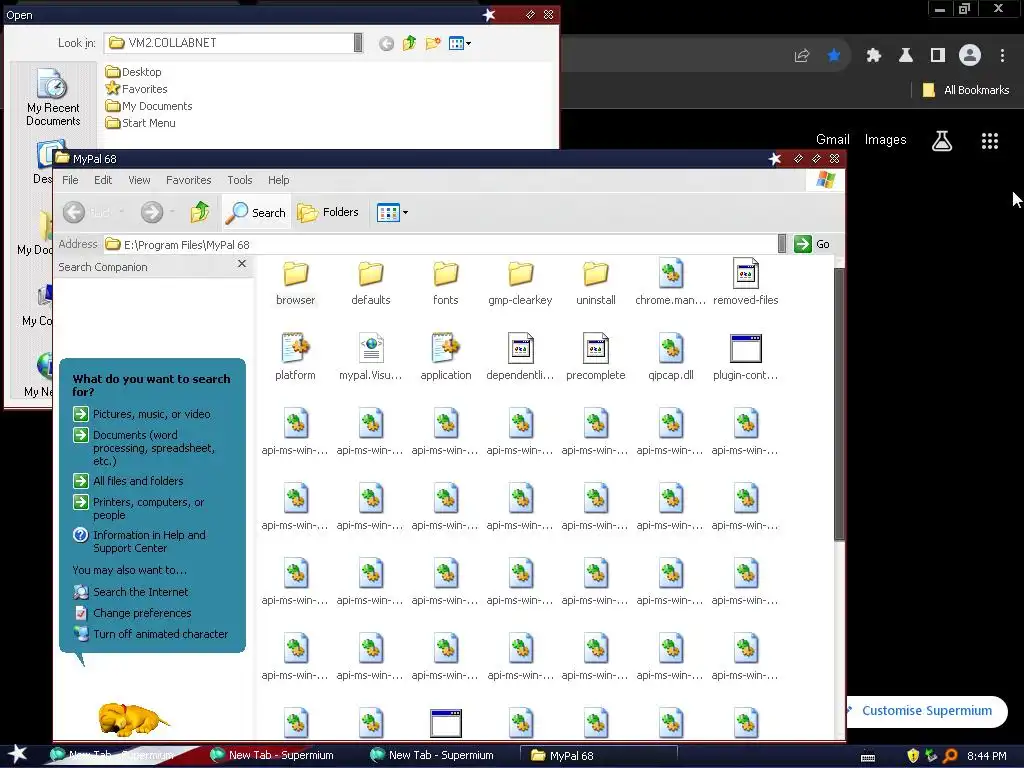Open the Google apps grid icon
1024x768 pixels.
(x=990, y=140)
